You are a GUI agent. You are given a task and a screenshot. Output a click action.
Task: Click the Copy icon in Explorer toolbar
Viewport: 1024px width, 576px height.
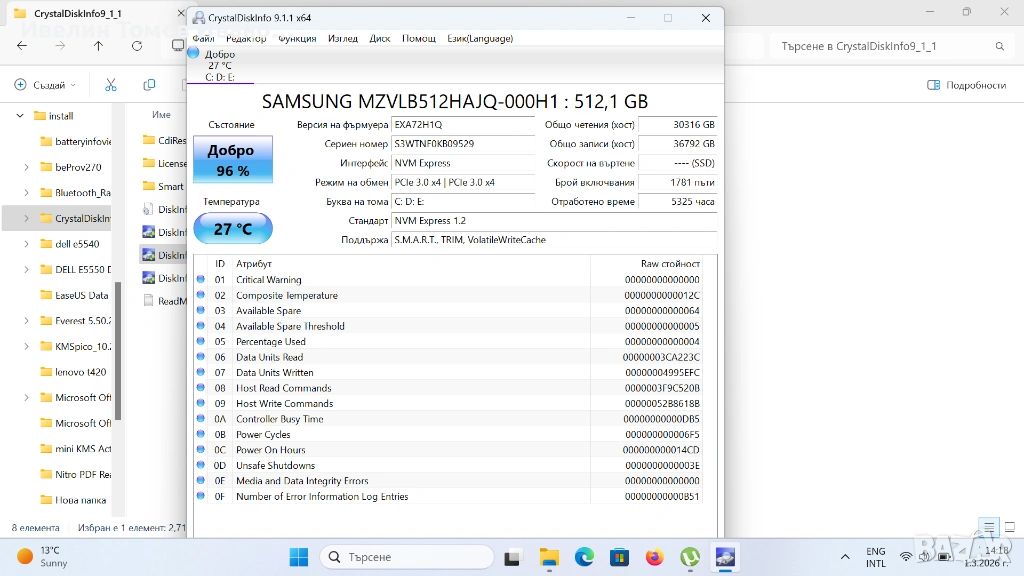(149, 85)
